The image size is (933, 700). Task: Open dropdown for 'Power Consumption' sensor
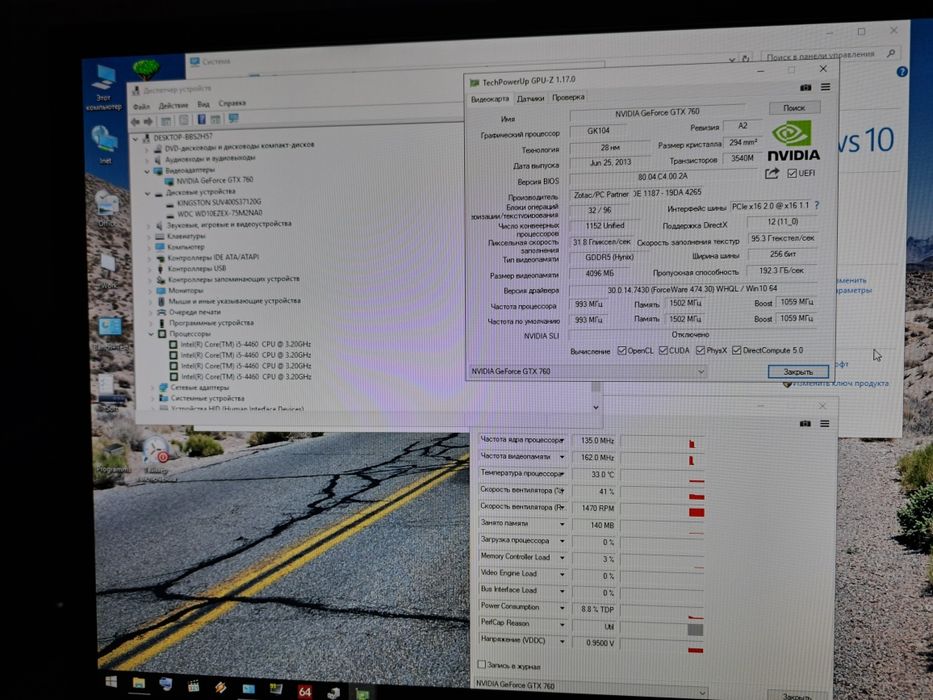pos(562,608)
